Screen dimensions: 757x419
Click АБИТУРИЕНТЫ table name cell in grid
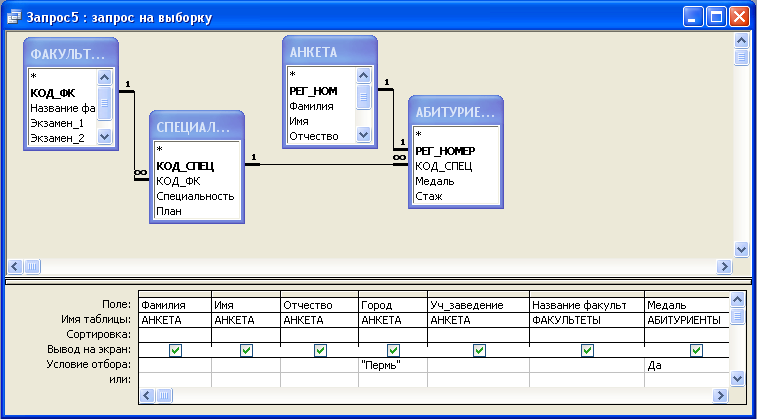[686, 320]
